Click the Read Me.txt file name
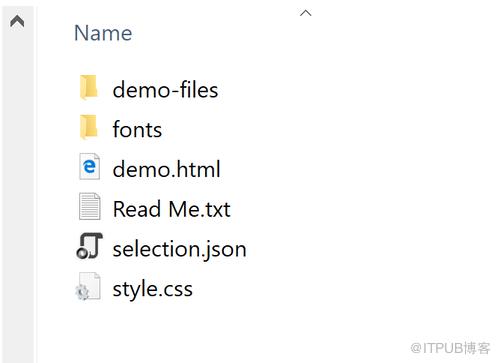The height and width of the screenshot is (363, 500). click(x=171, y=209)
